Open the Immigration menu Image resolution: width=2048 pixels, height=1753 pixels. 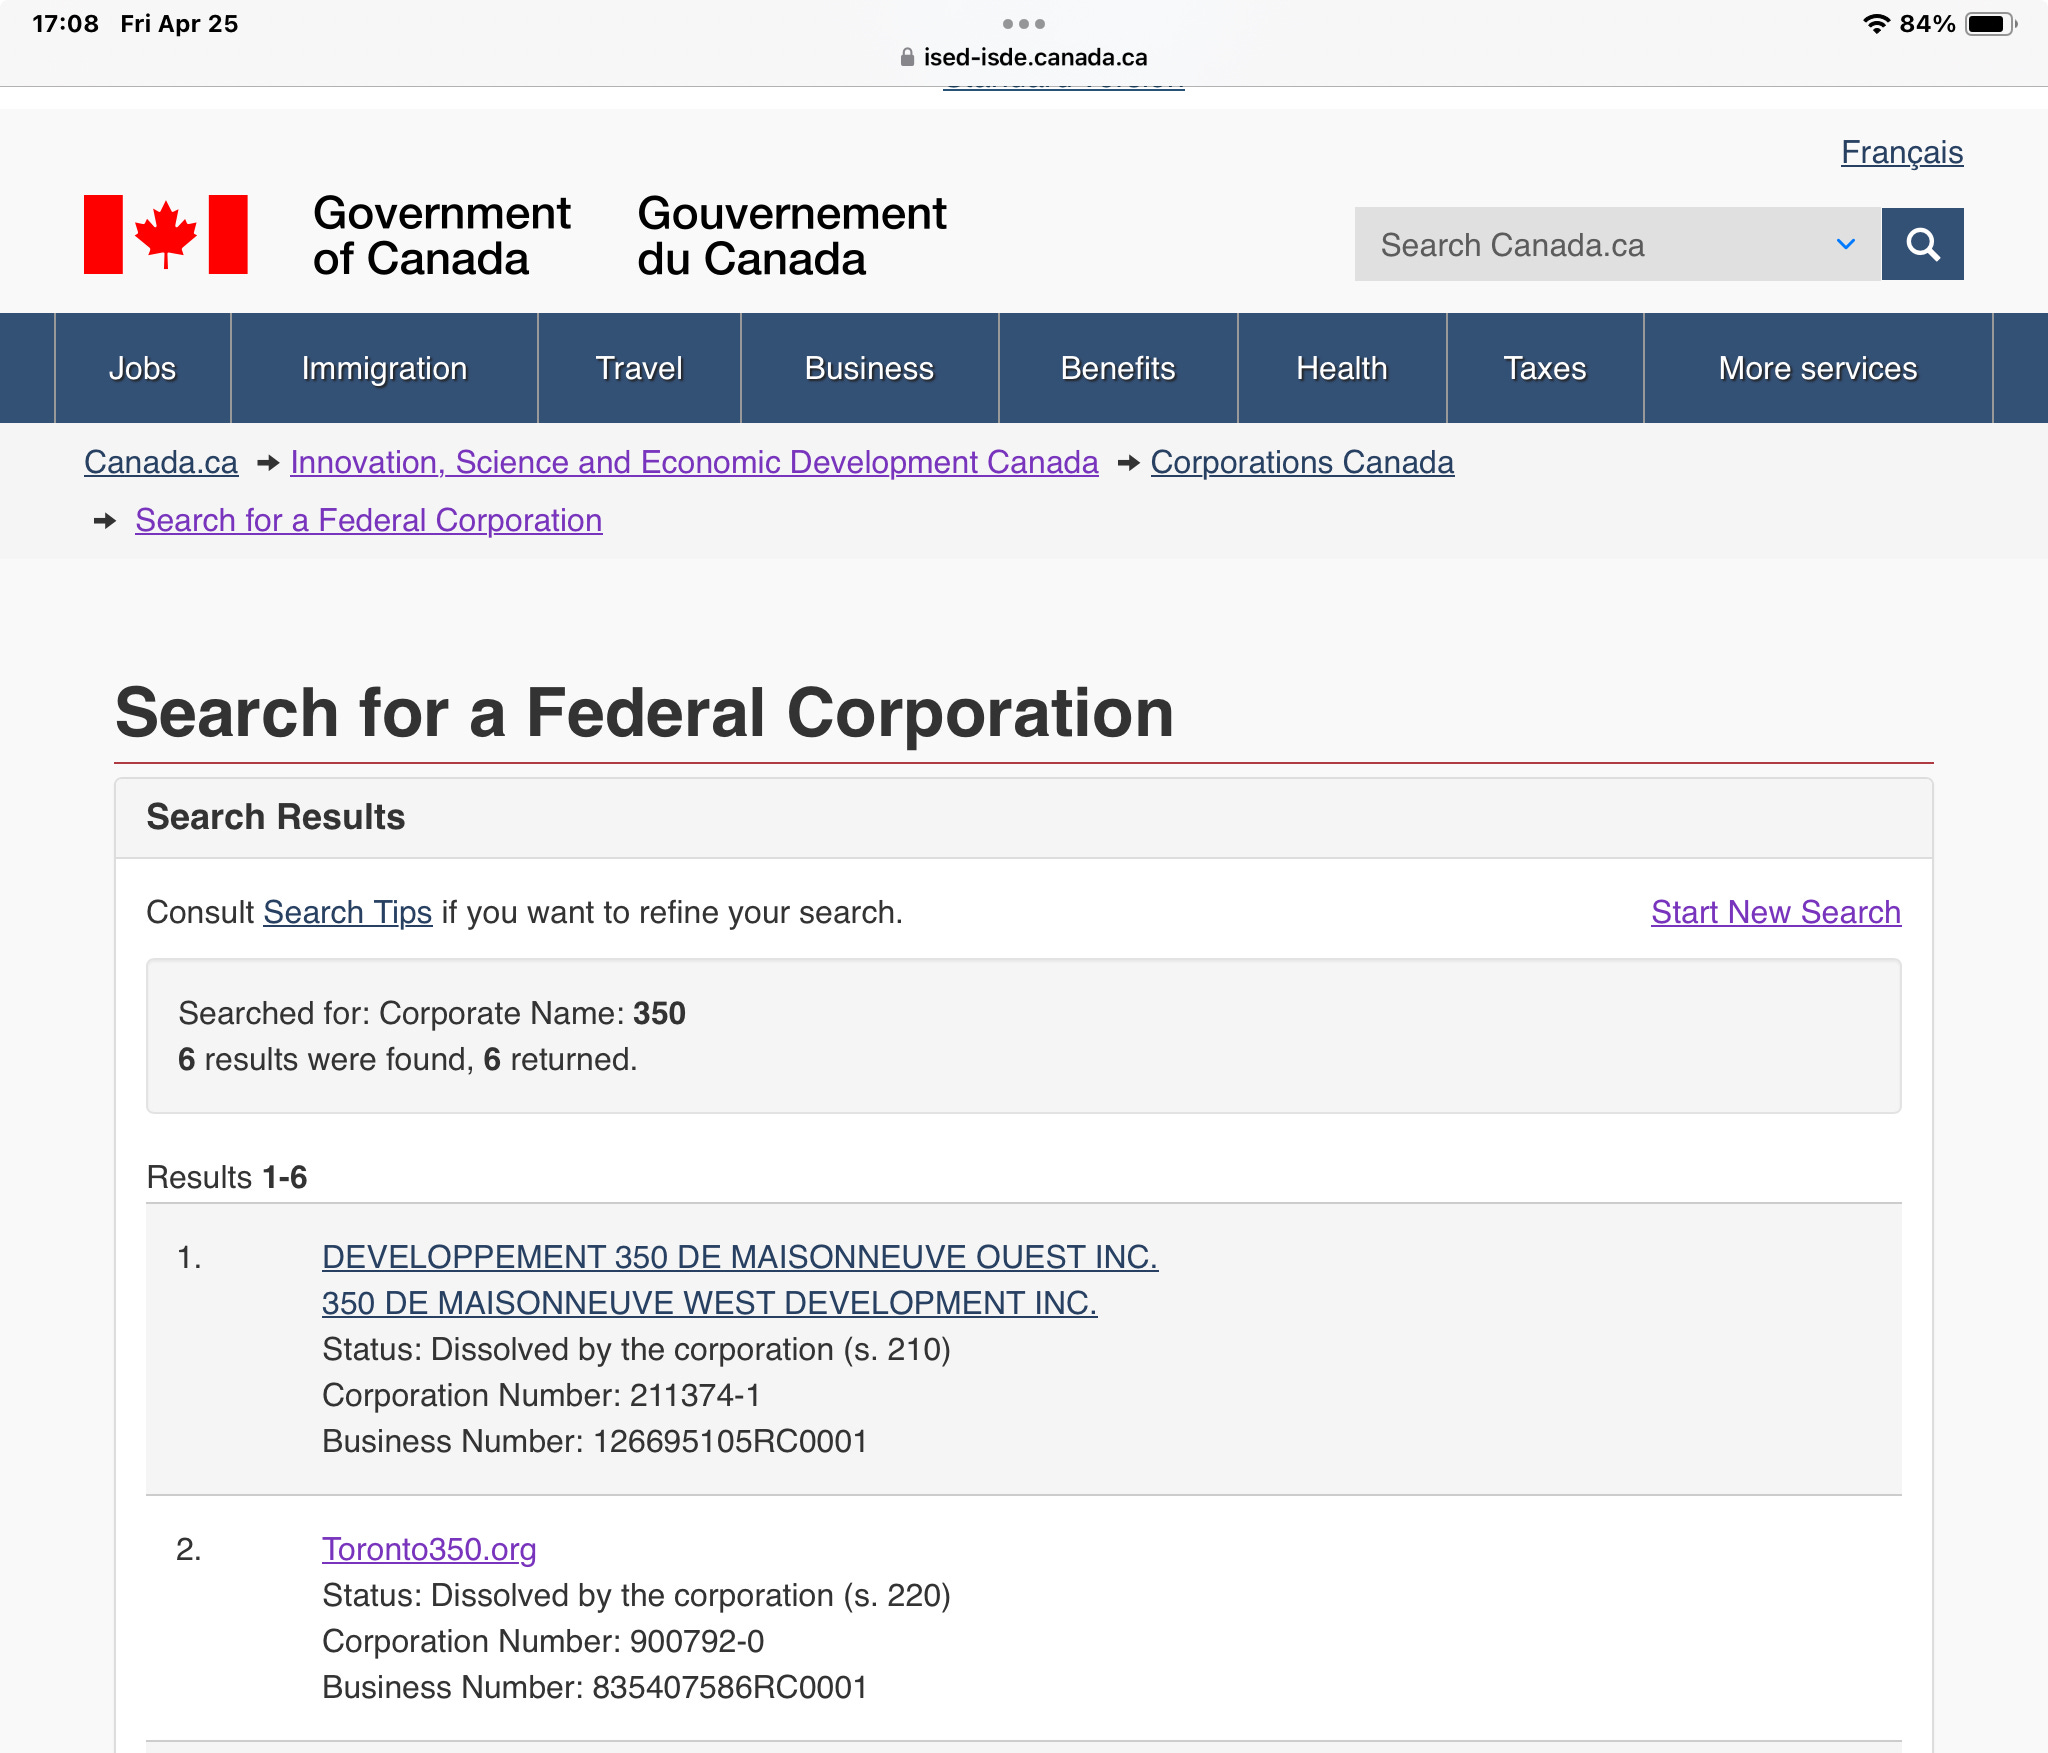(385, 368)
